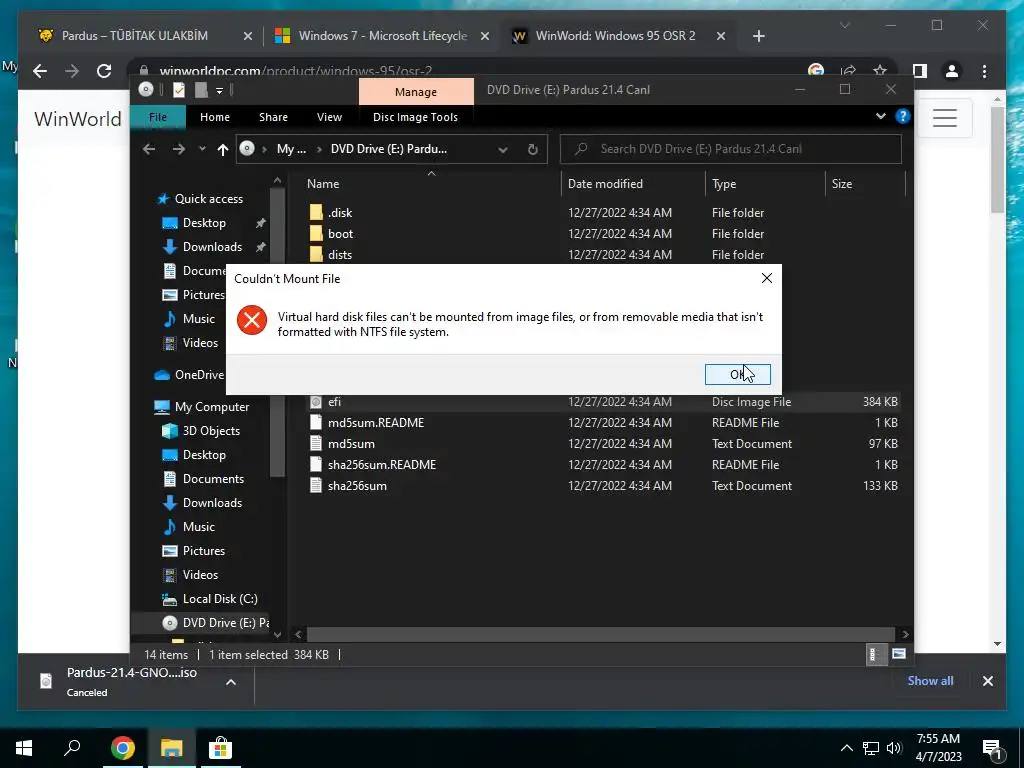Open Microsoft Store from taskbar

220,748
